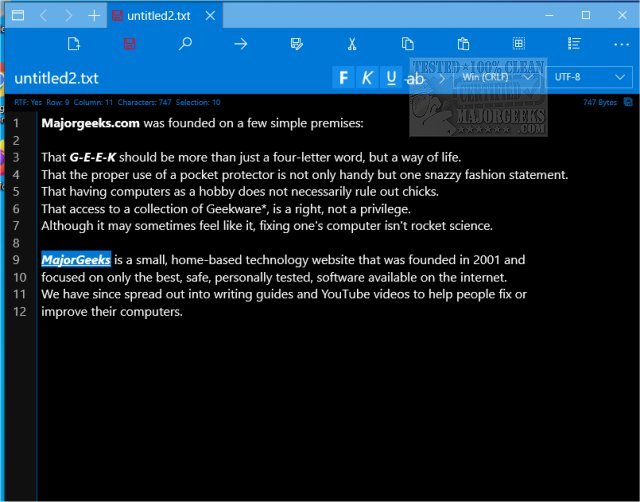This screenshot has width=640, height=502.
Task: Click 'hobby' word on line 5
Action: [x=217, y=192]
